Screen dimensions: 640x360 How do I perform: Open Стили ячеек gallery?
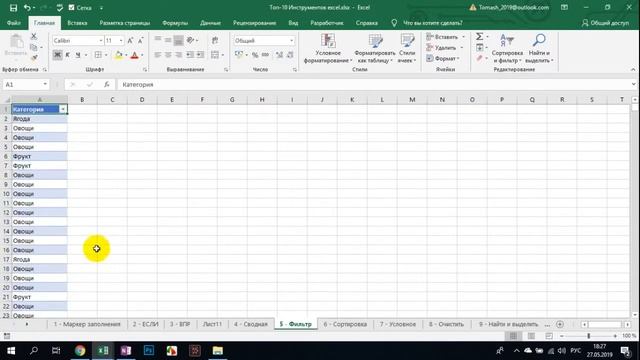(x=407, y=48)
